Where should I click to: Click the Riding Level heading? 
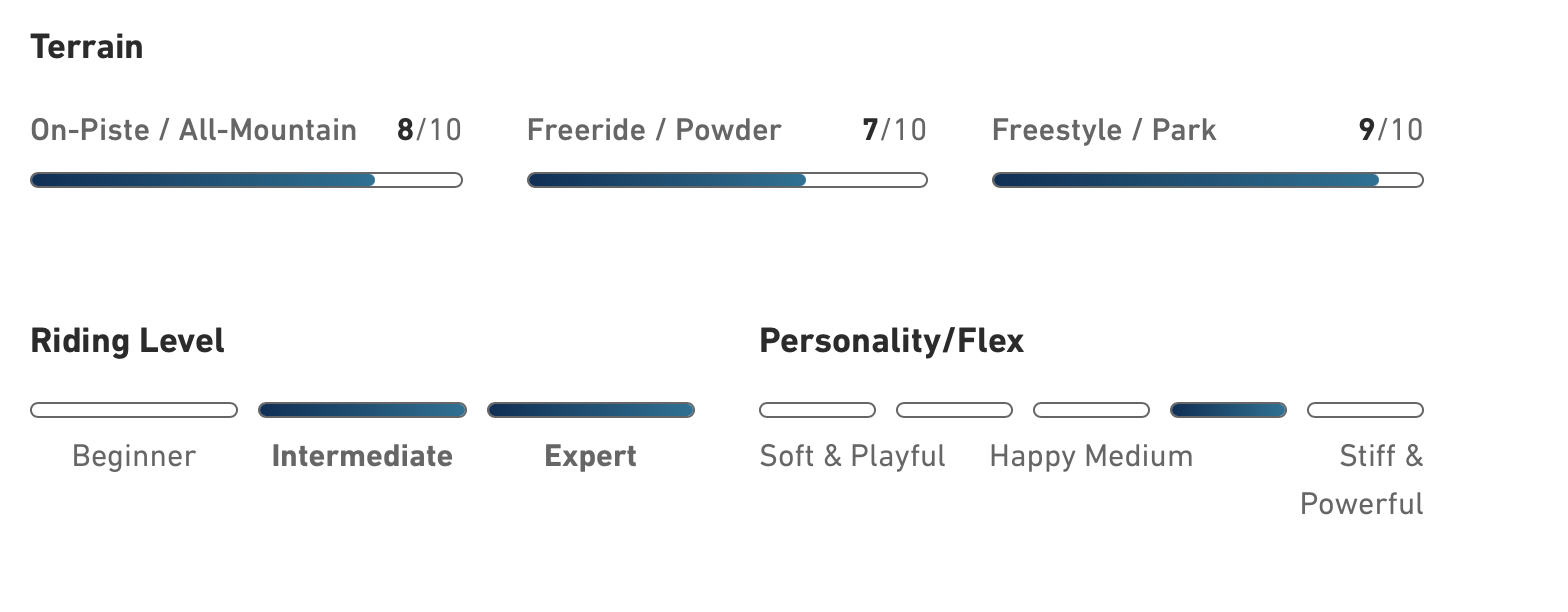click(128, 341)
